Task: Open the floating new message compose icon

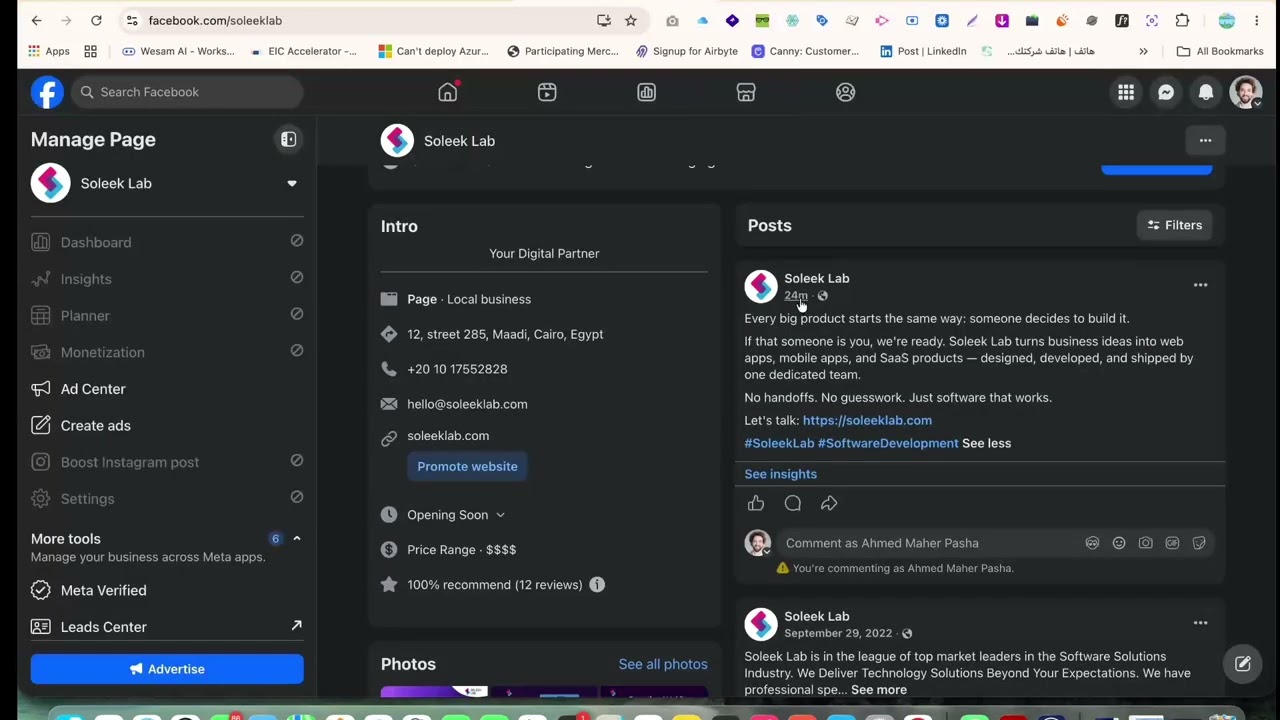Action: click(1243, 663)
